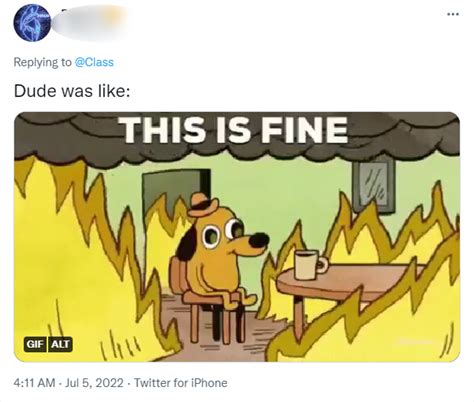The image size is (474, 402).
Task: Click the THIS IS FINE caption text
Action: point(235,129)
